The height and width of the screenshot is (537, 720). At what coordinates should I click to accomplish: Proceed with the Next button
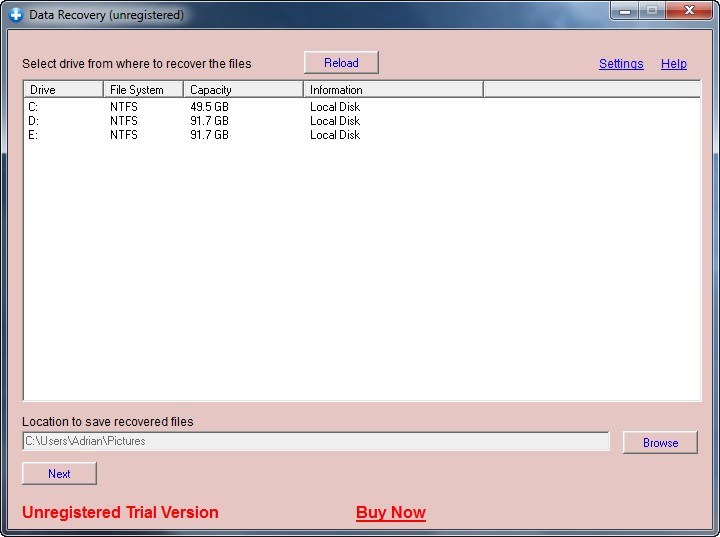point(59,474)
